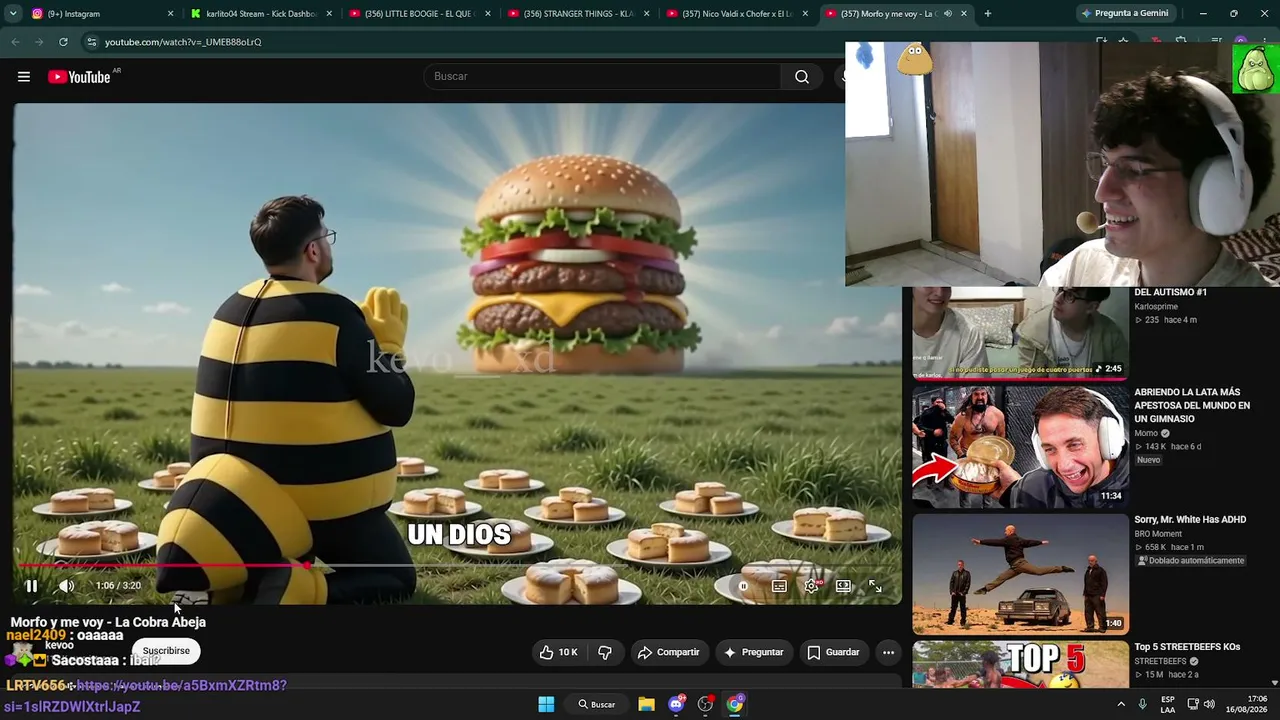Close the Nico Valdi x Chofer tab
This screenshot has height=720, width=1280.
pos(805,14)
